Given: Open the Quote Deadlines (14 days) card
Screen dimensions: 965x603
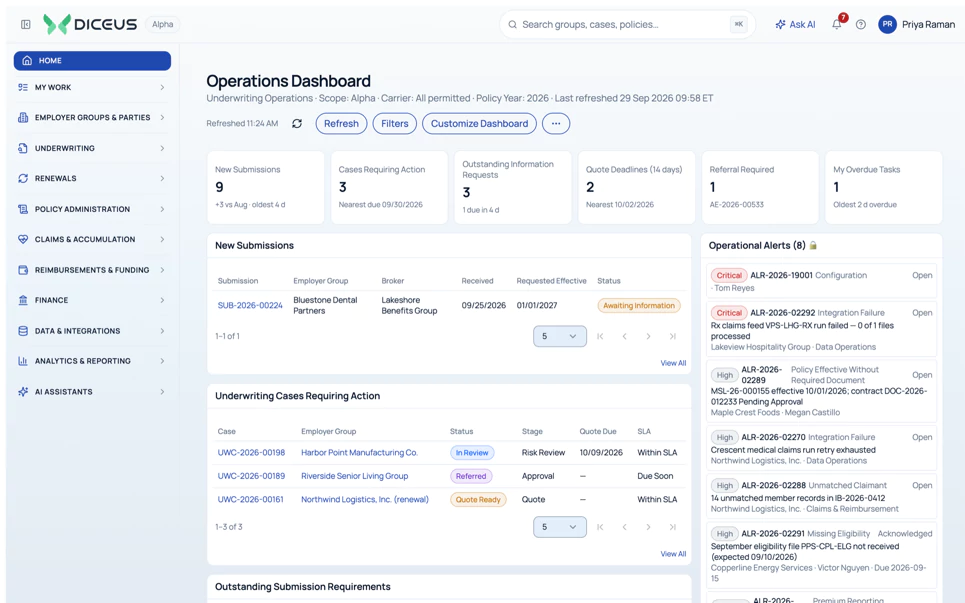Looking at the screenshot, I should click(x=636, y=188).
